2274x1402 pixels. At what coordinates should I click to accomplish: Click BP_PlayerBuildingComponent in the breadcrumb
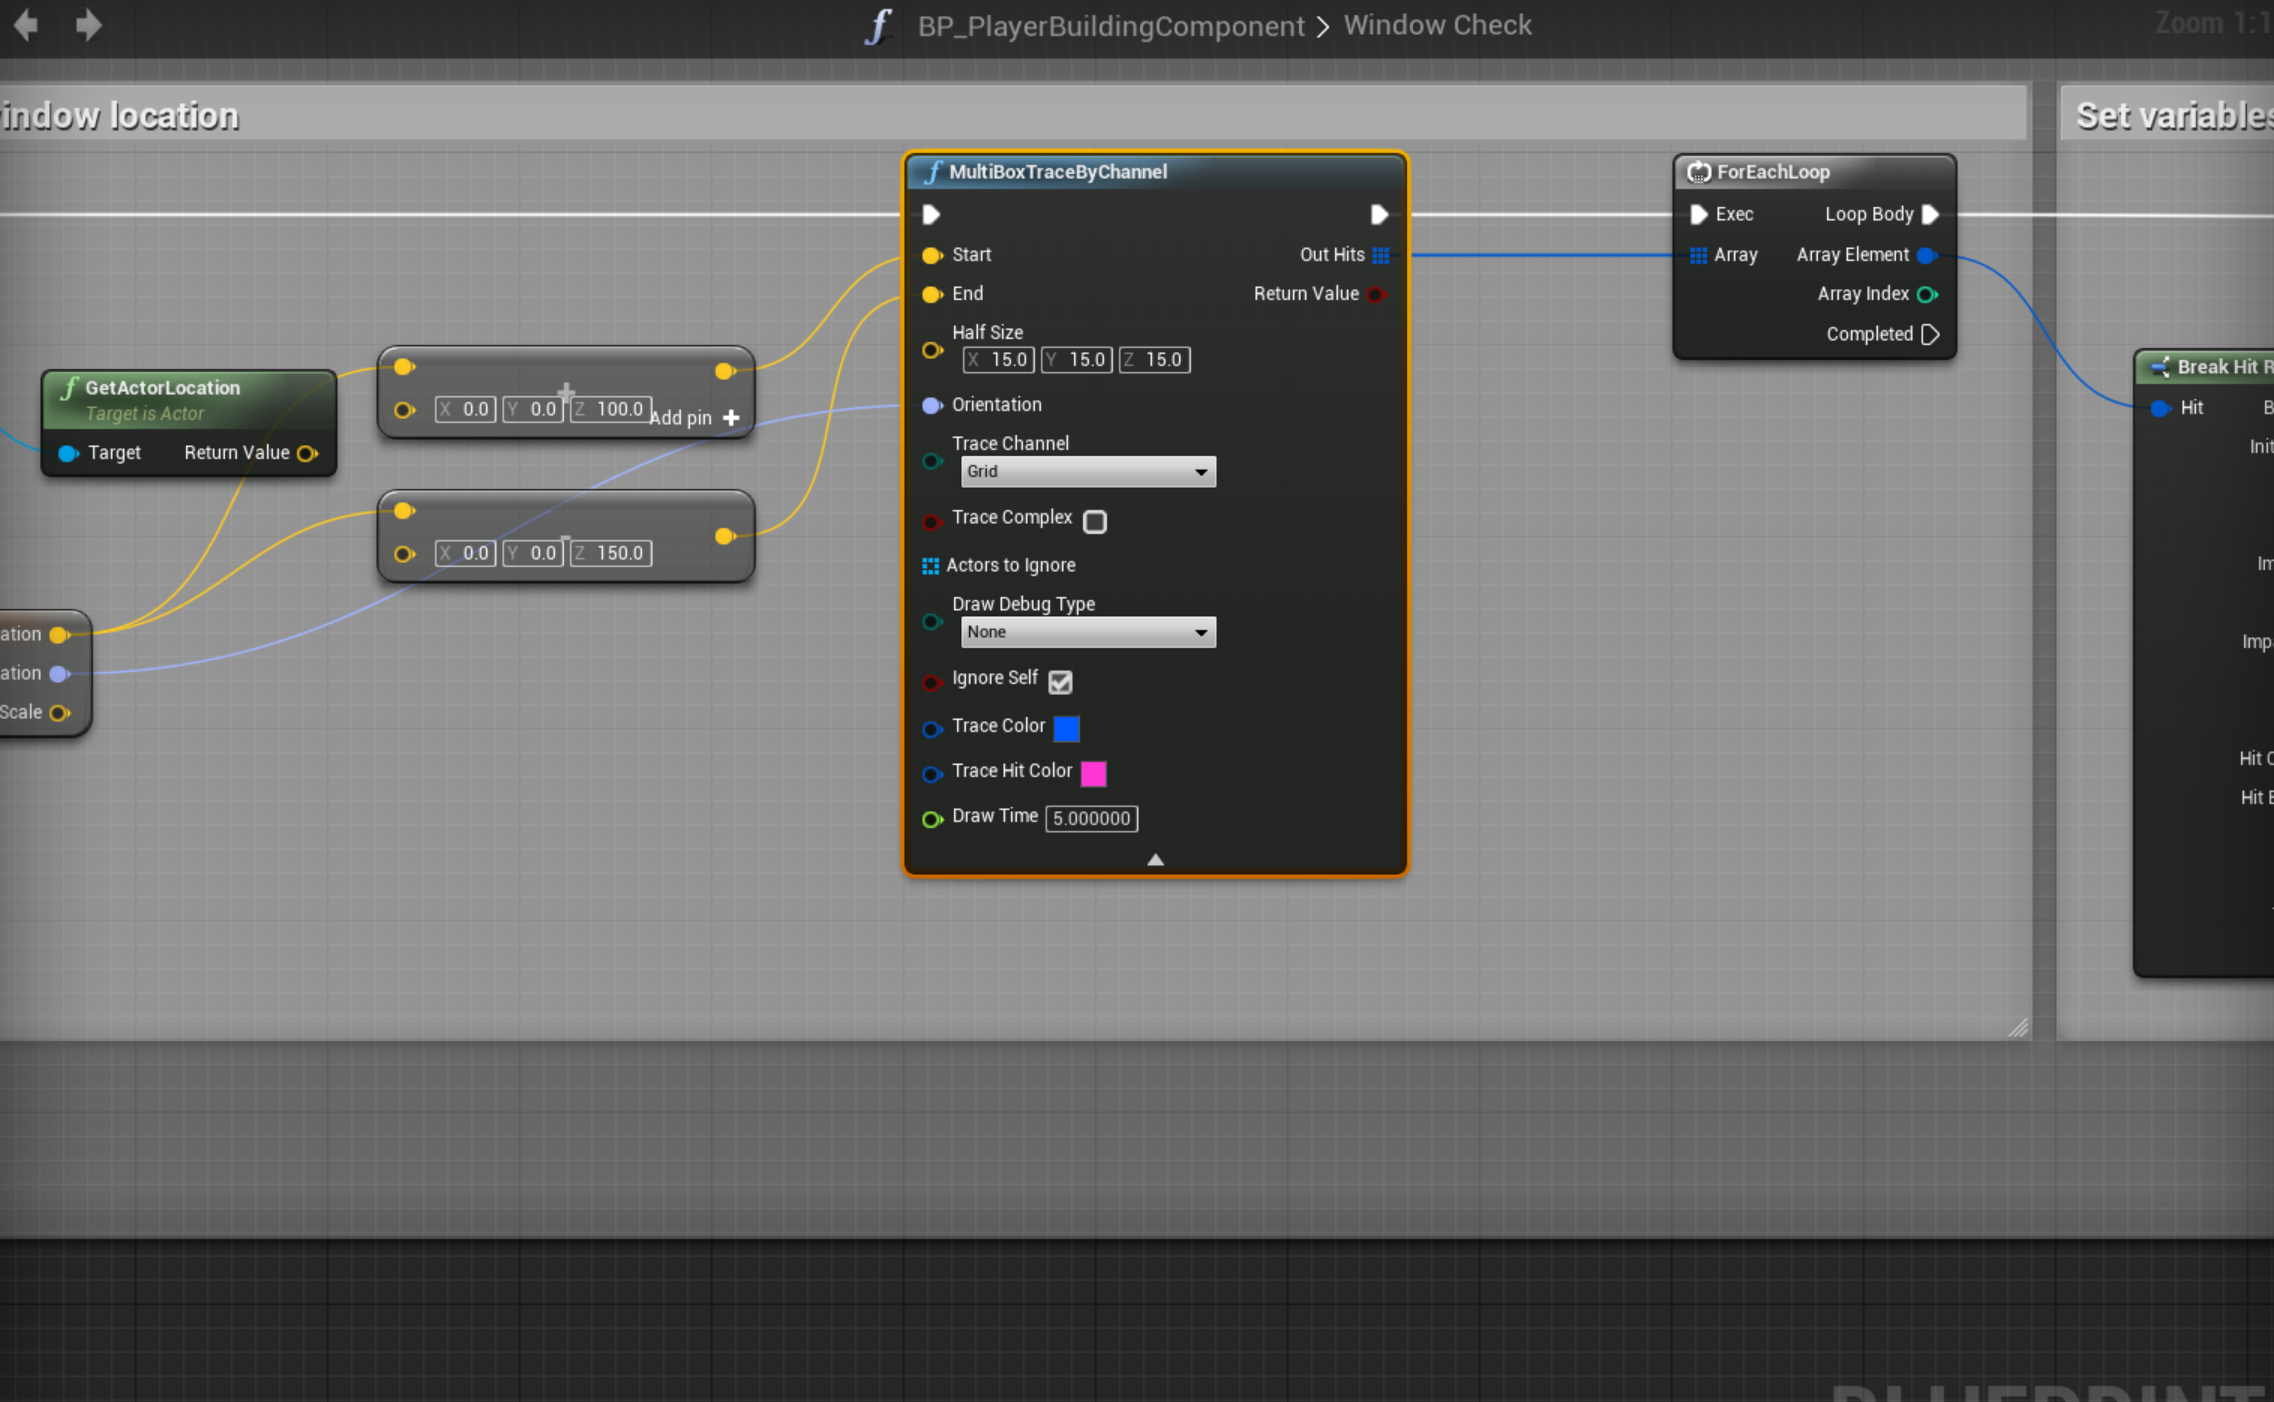point(1110,25)
